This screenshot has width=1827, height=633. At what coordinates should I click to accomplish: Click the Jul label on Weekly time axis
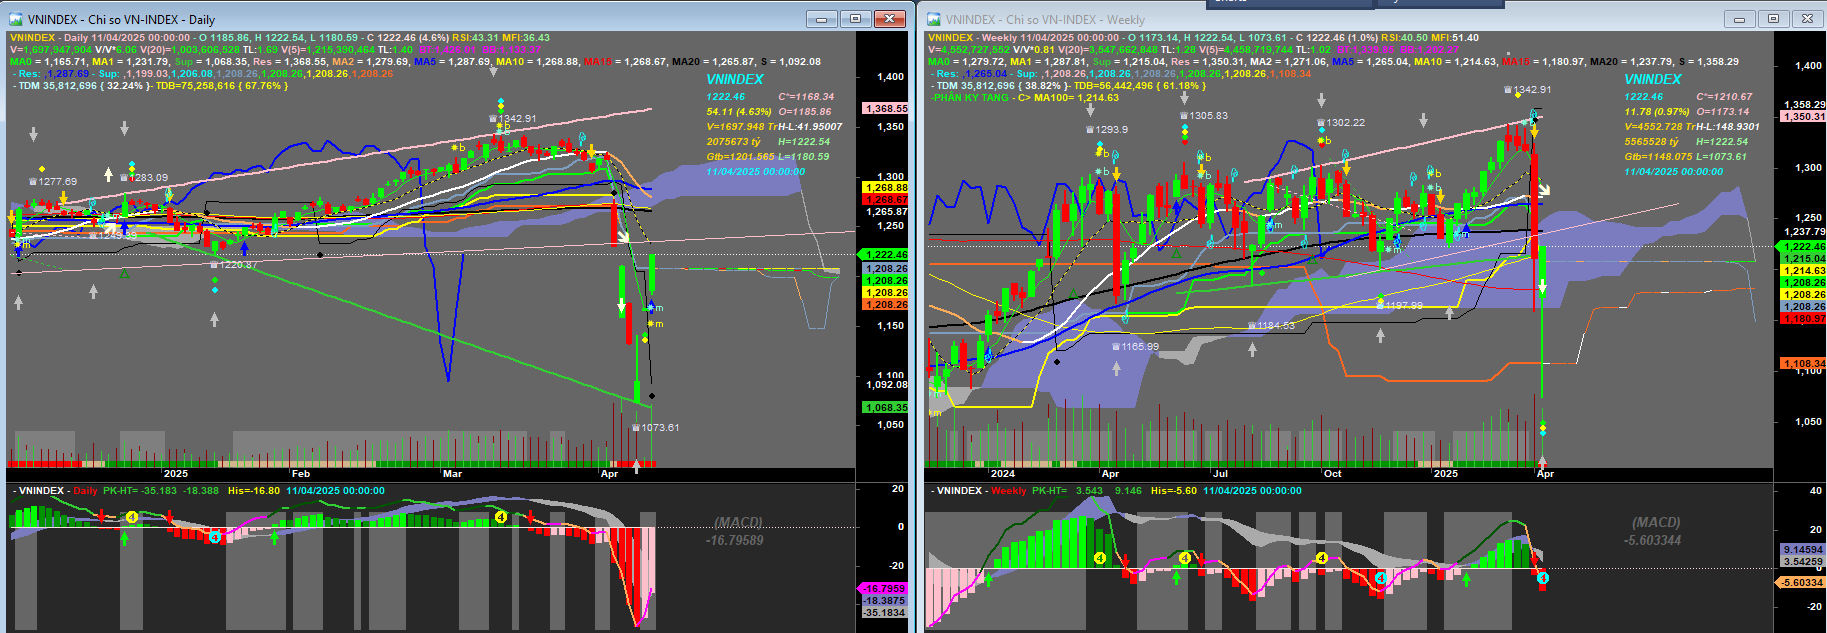1220,474
